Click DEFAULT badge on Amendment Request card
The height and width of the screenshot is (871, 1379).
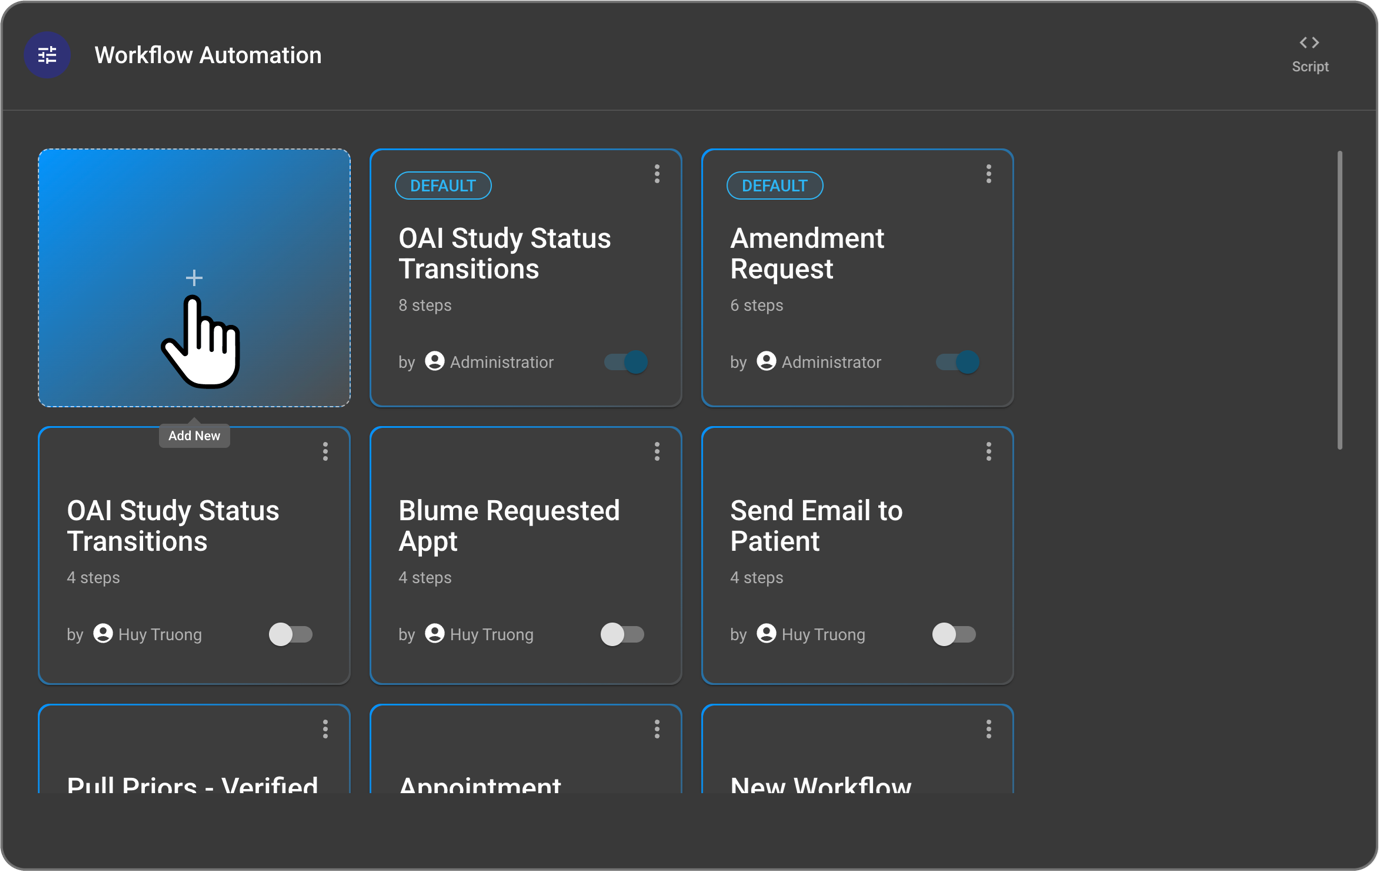(774, 186)
